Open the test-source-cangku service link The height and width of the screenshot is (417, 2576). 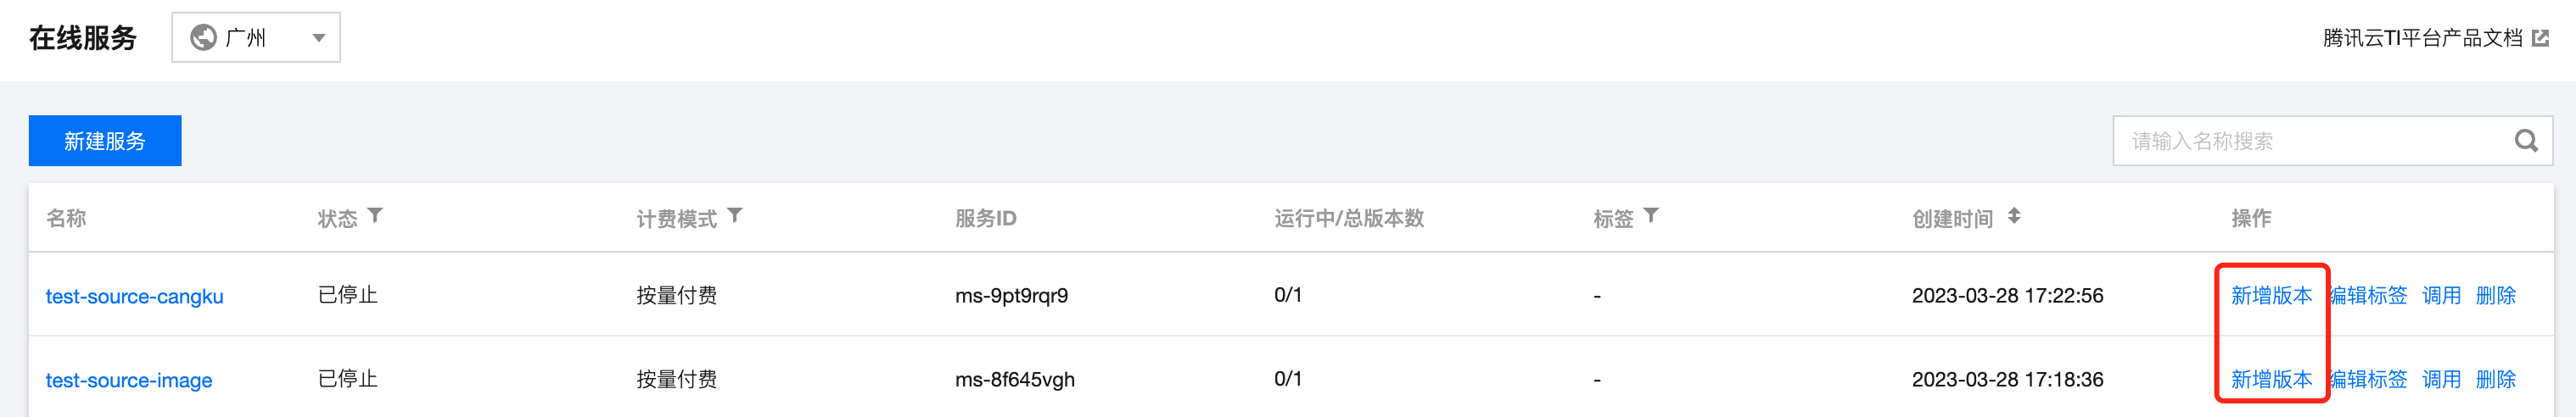pos(135,296)
